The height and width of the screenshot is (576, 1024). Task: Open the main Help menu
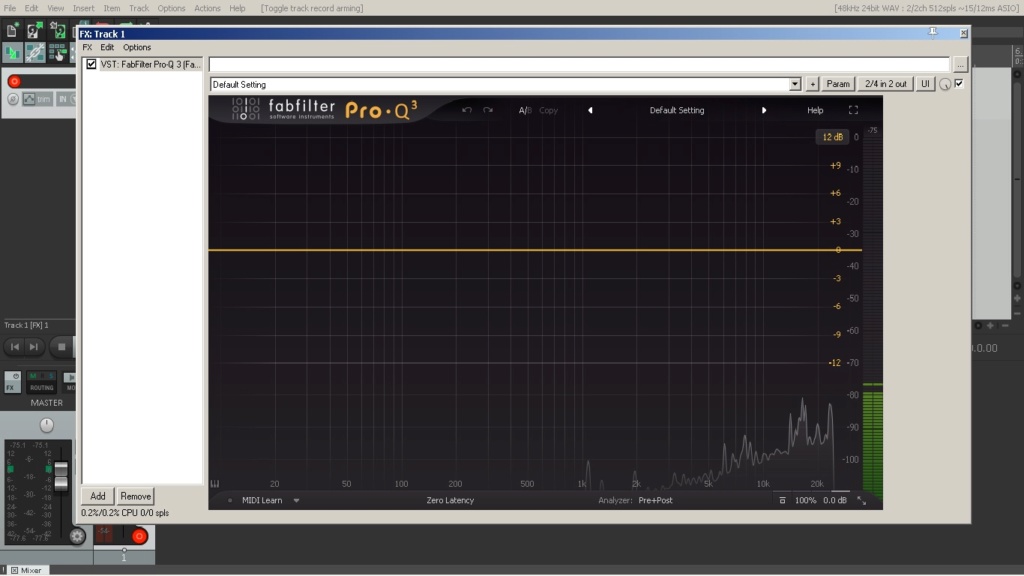click(237, 8)
